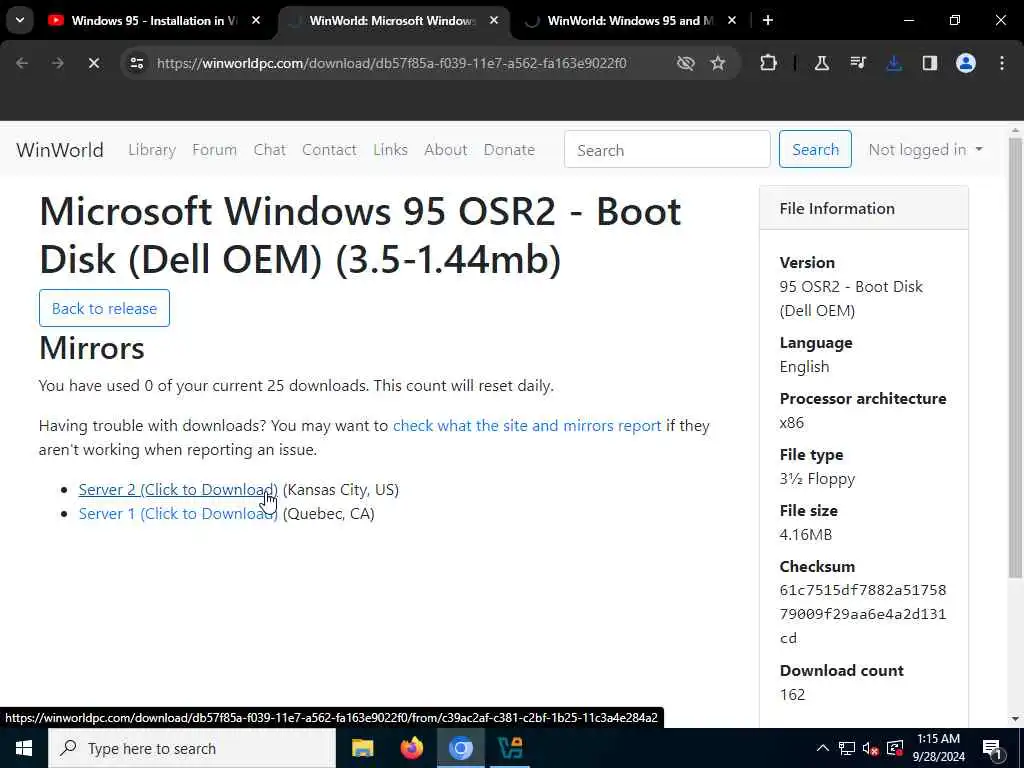Close the WinWorld: Windows 95 and M tab

731,21
